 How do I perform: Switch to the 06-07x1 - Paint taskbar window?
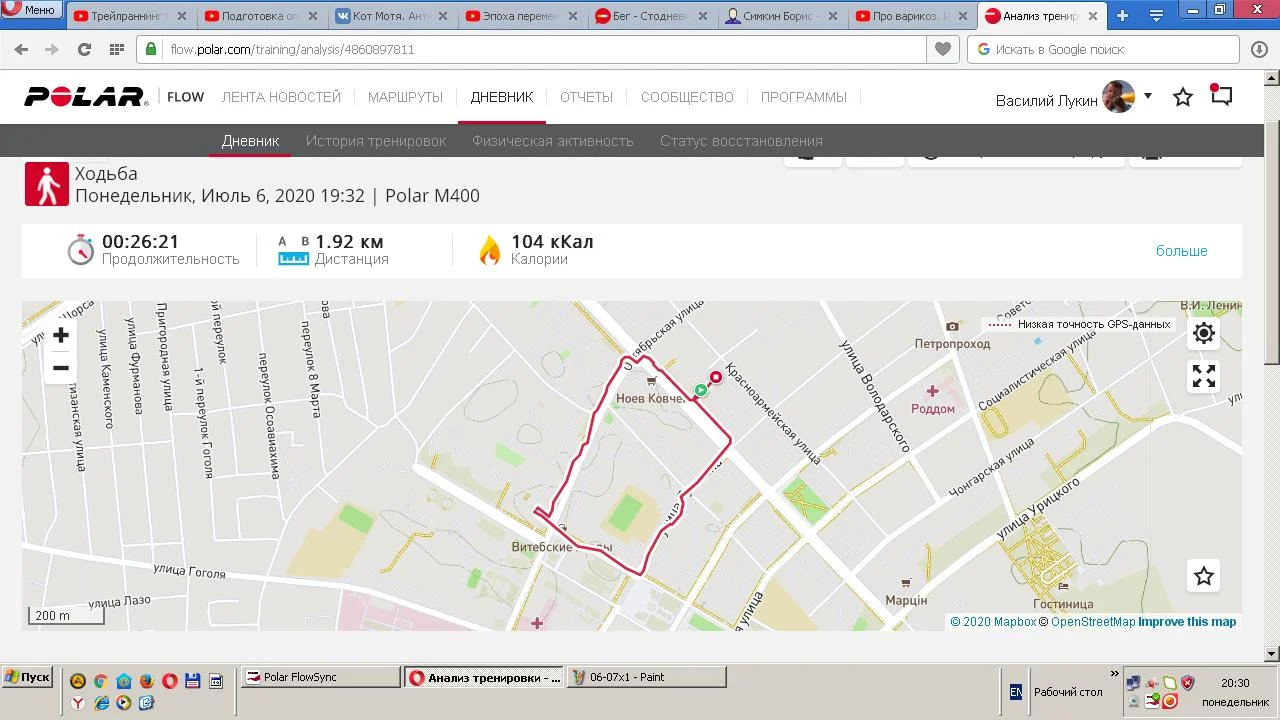(x=646, y=677)
